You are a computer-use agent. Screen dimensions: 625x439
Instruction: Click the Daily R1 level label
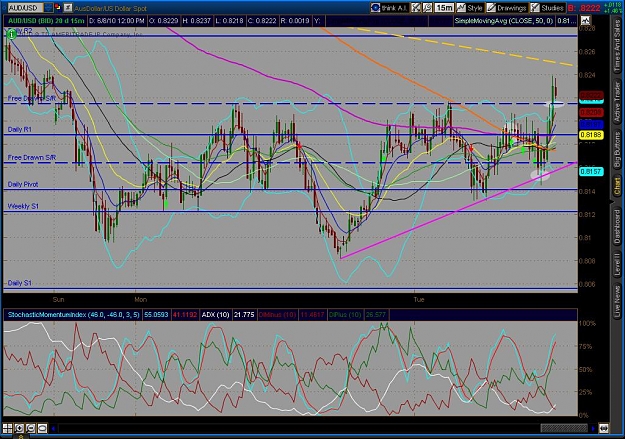(x=20, y=130)
